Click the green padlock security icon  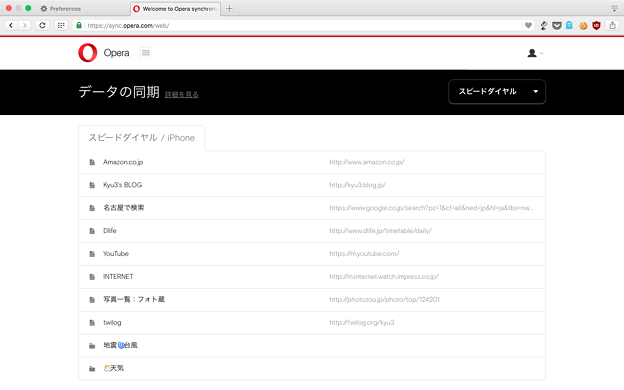(x=79, y=25)
